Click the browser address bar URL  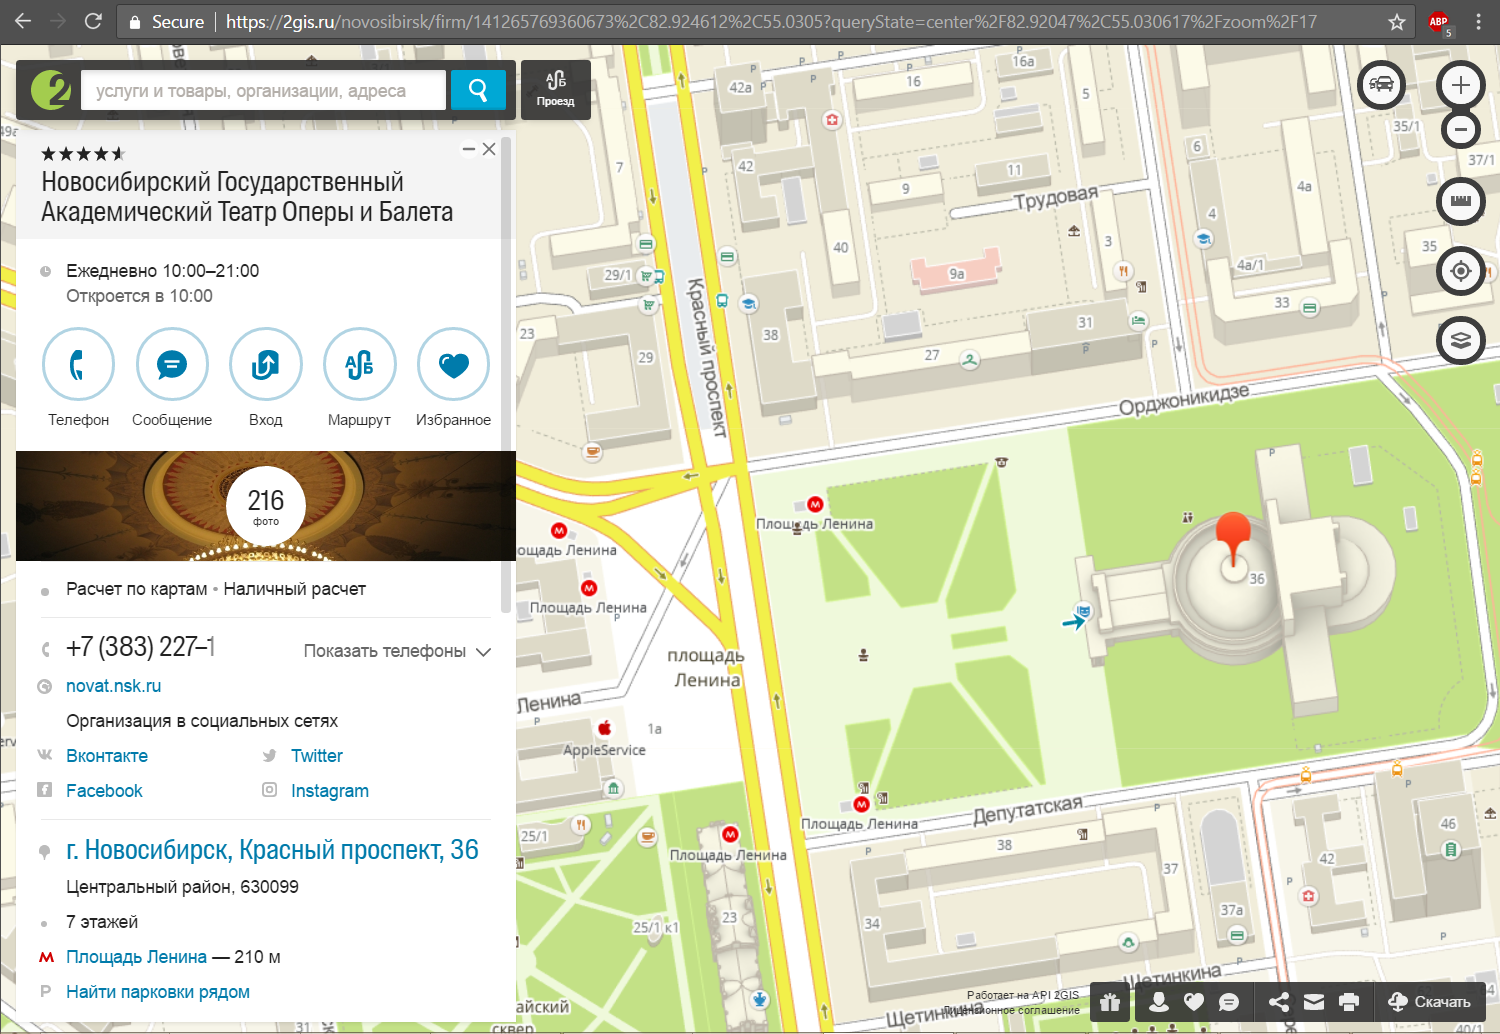pyautogui.click(x=770, y=22)
